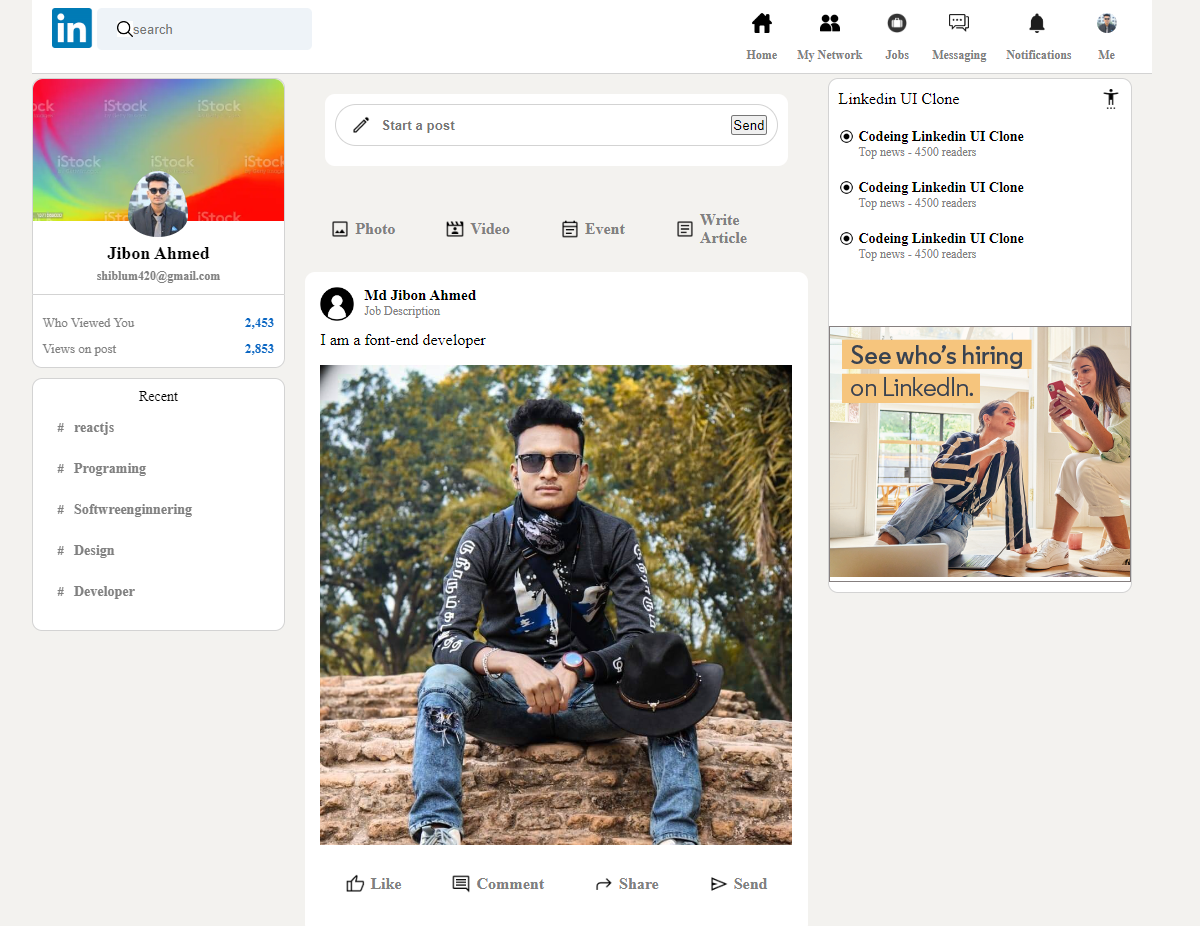1200x926 pixels.
Task: Select the third Codeing Linkedin UI Clone radio
Action: tap(846, 238)
